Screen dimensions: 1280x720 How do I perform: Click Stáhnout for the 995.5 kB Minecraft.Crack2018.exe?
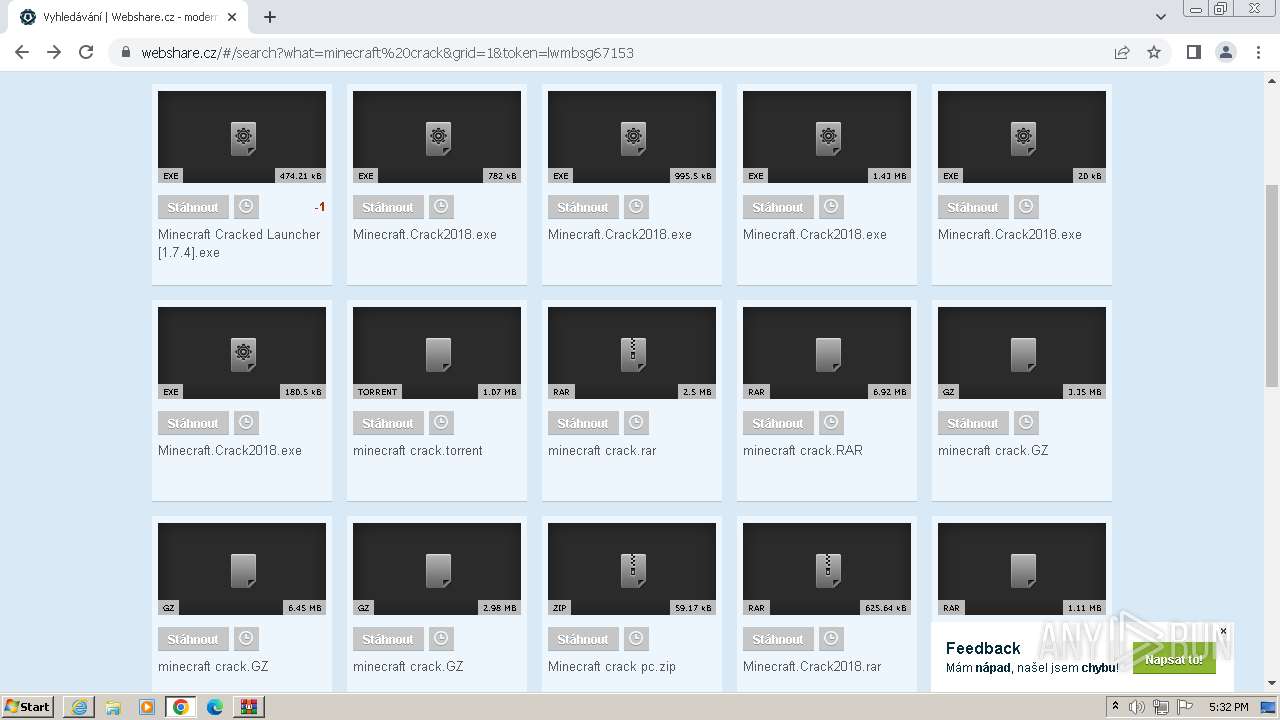pyautogui.click(x=583, y=207)
